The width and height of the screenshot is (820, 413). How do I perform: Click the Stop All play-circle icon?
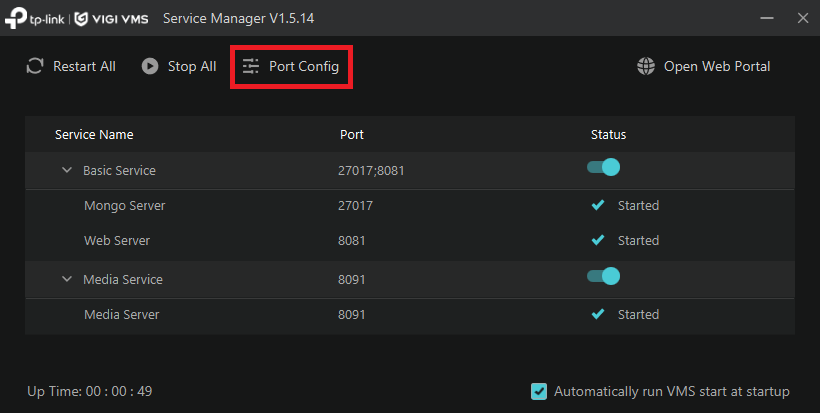(x=150, y=66)
